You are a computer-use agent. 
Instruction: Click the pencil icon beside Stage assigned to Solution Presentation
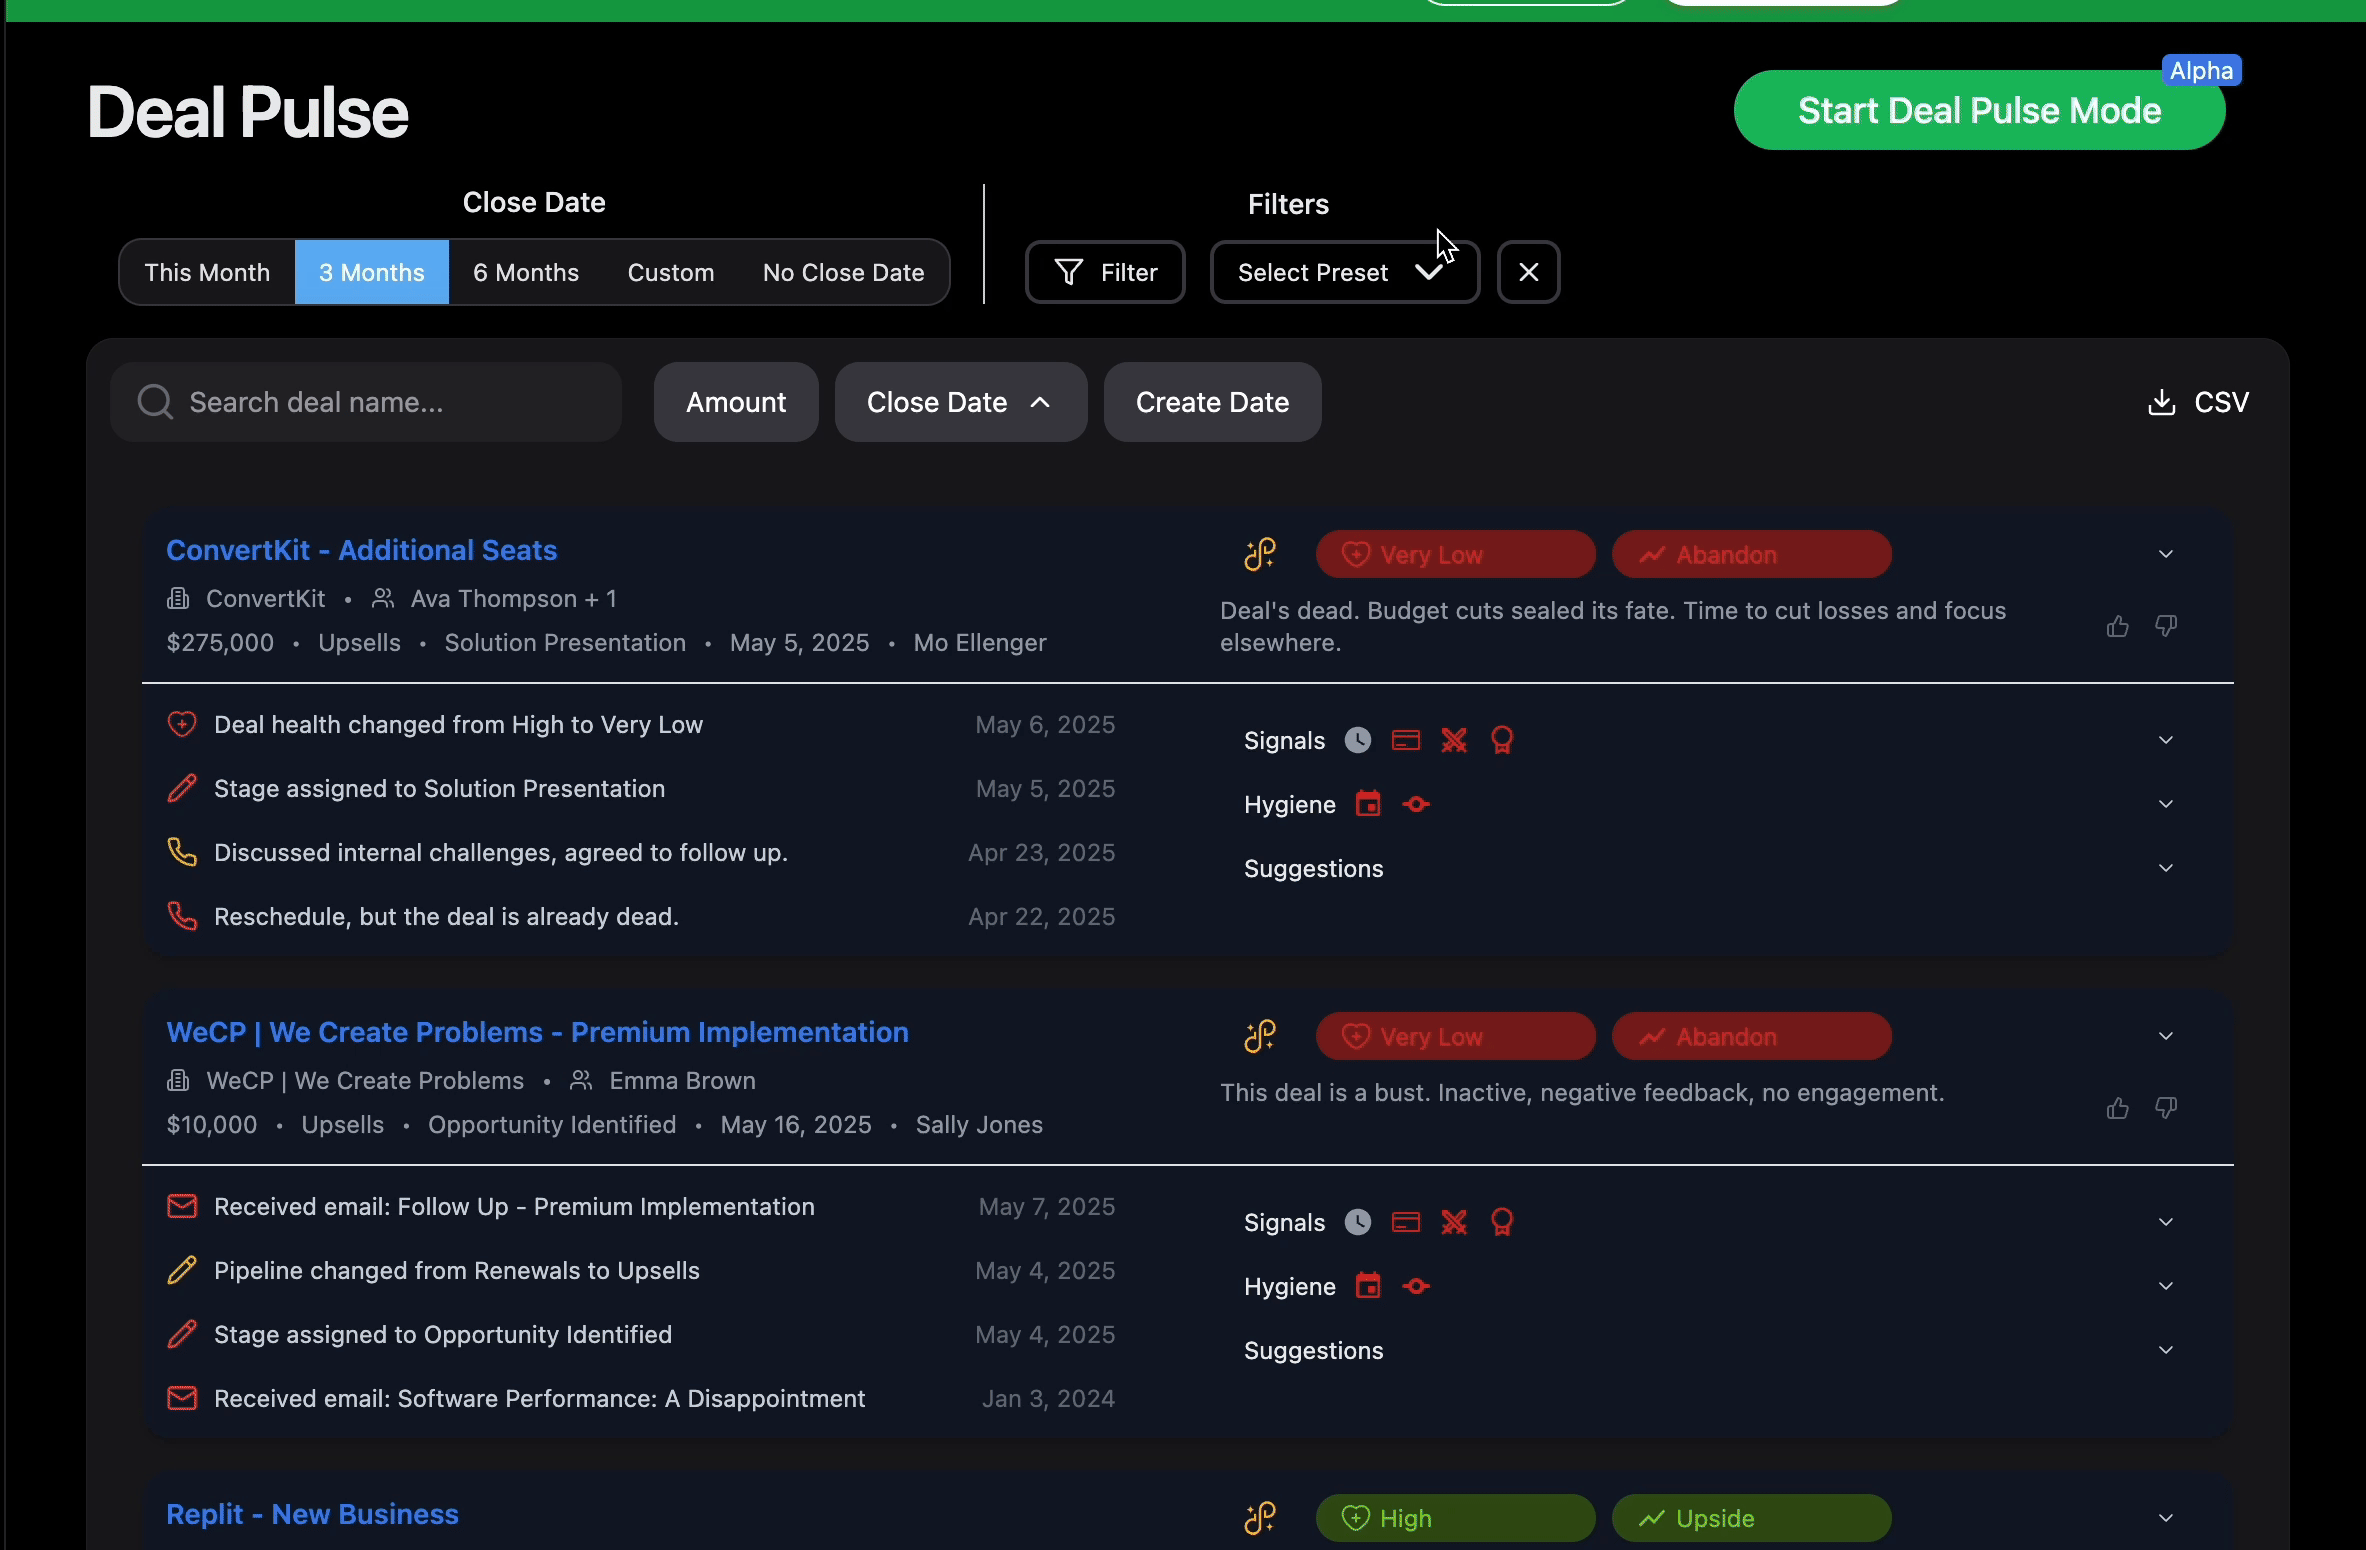coord(182,788)
